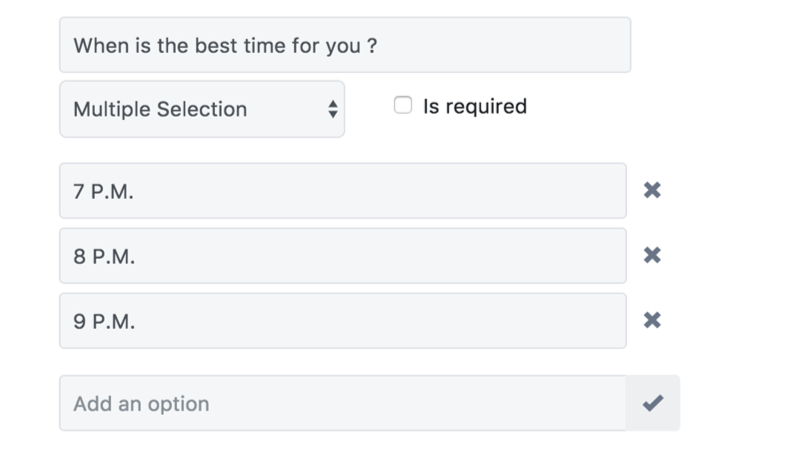
Task: Click the 'Add an option' placeholder text
Action: [x=141, y=404]
